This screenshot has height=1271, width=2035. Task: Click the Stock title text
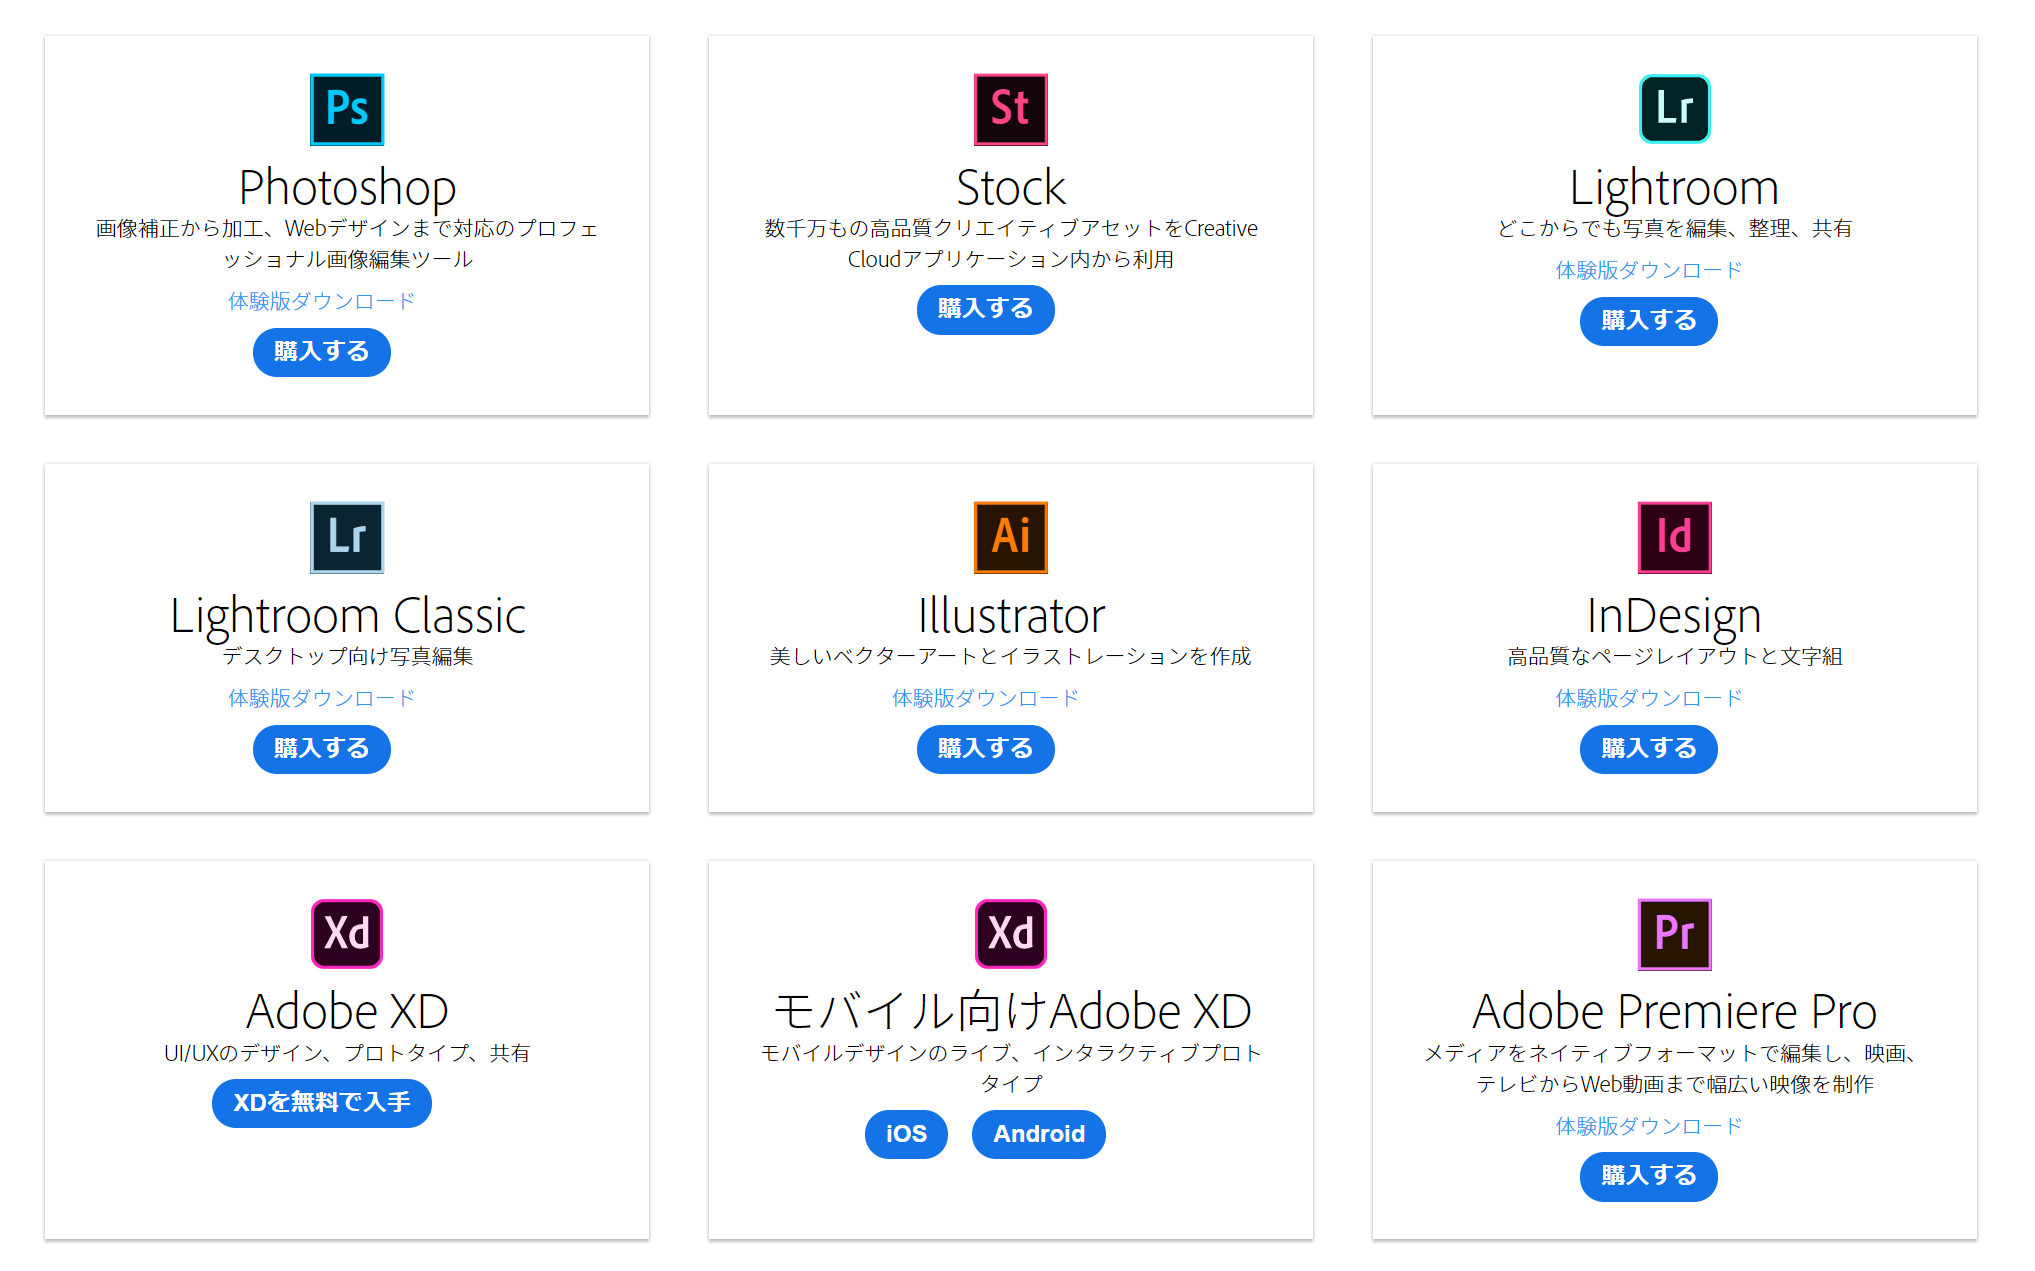pos(1011,188)
